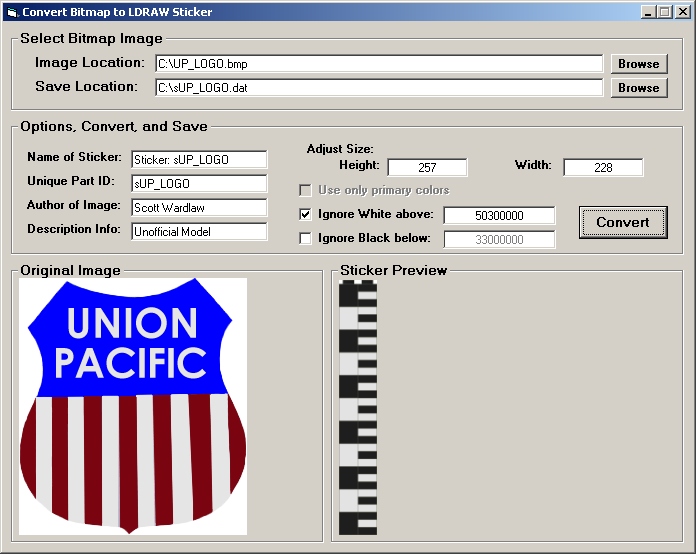The image size is (696, 554).
Task: Click the 'Options, Convert, and Save' group title
Action: [114, 127]
